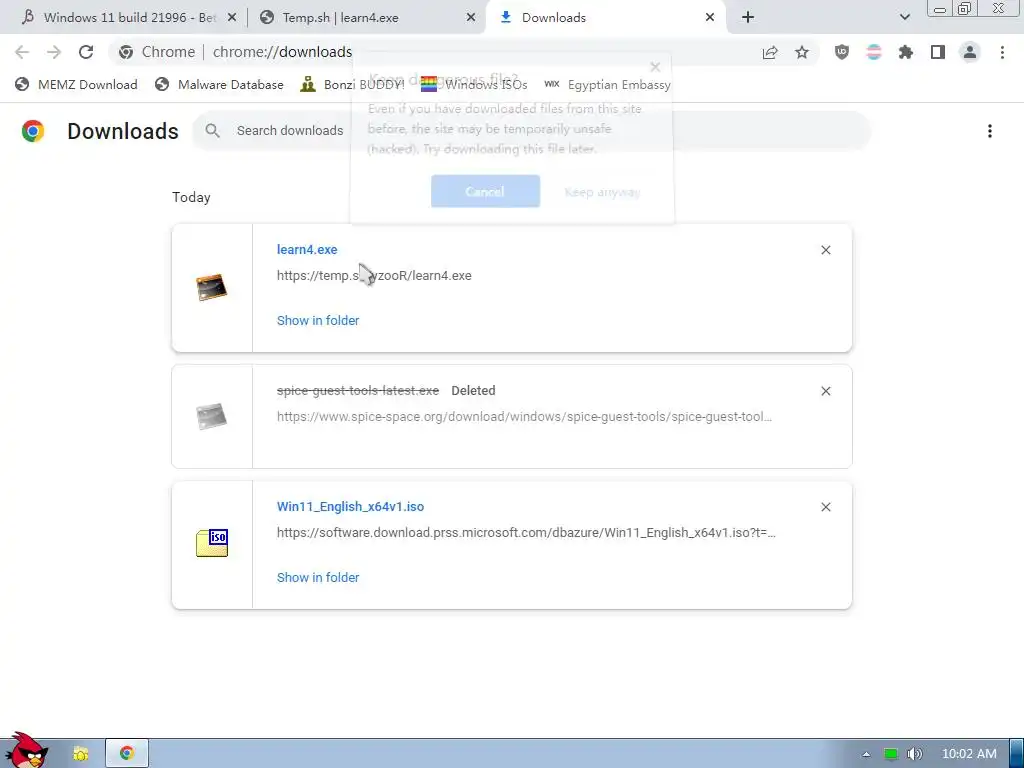Click the Angry Birds start button
The width and height of the screenshot is (1024, 768).
point(26,751)
